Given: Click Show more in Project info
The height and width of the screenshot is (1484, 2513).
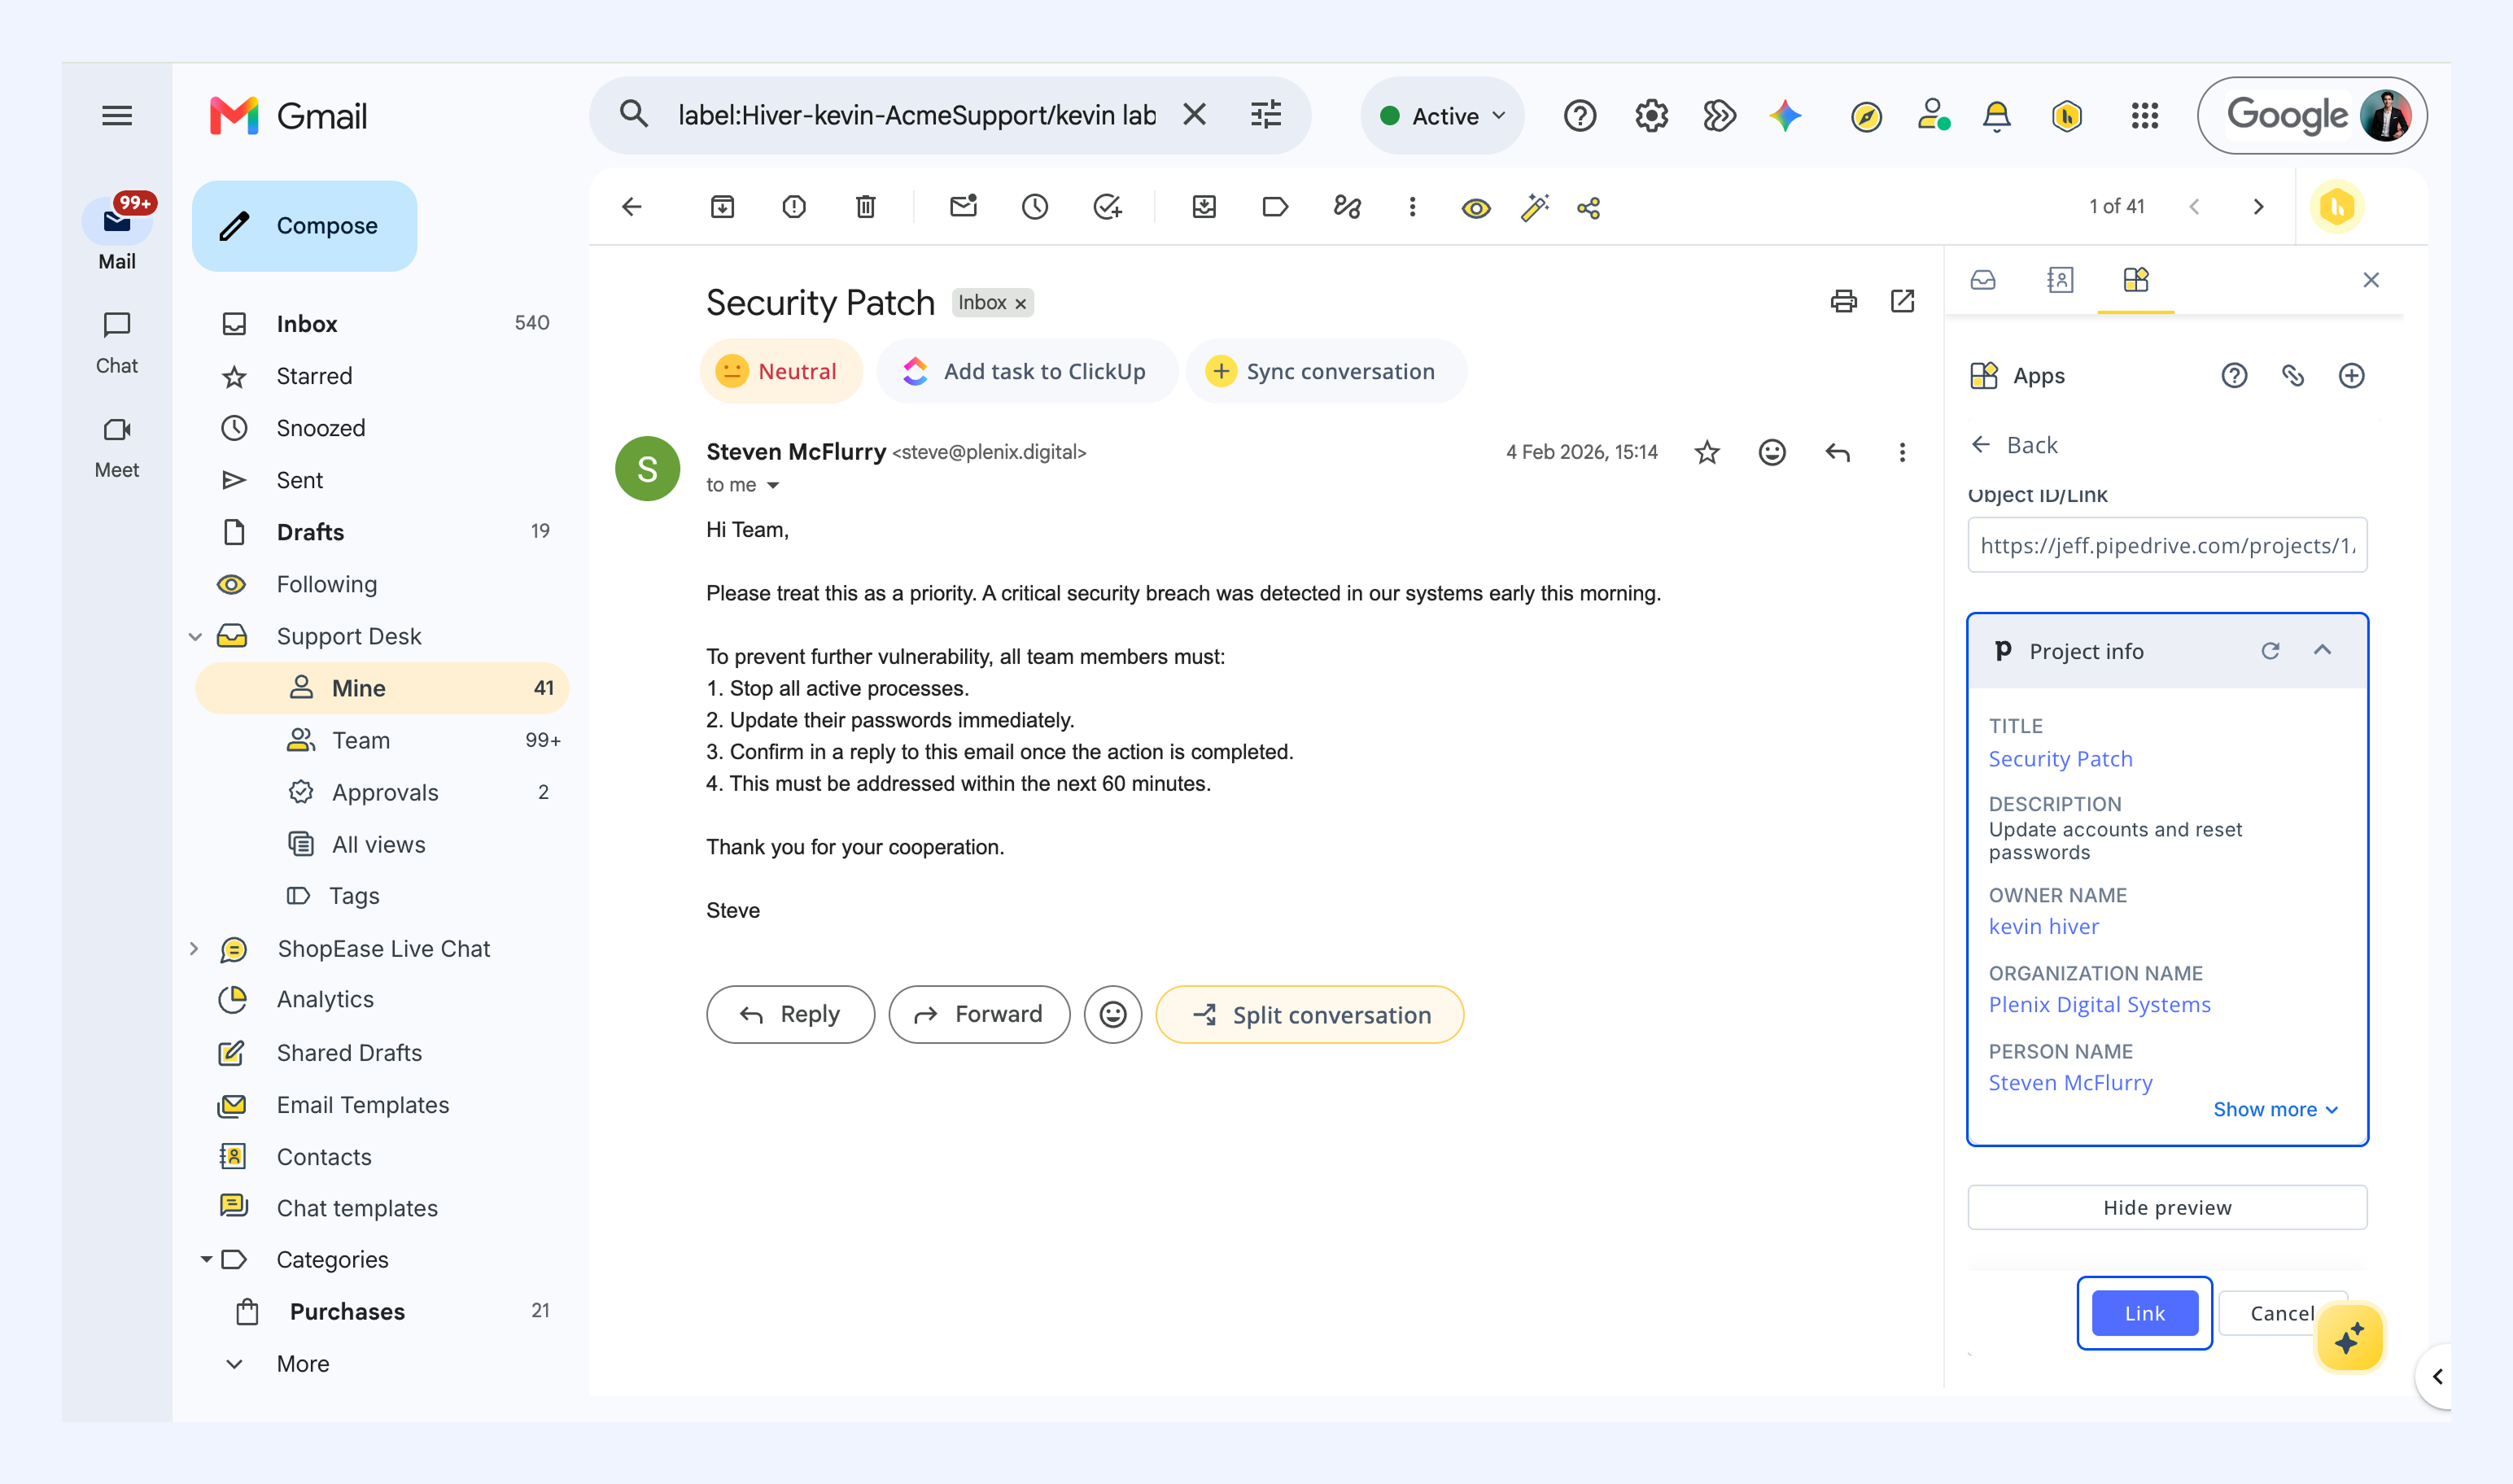Looking at the screenshot, I should [2275, 1109].
